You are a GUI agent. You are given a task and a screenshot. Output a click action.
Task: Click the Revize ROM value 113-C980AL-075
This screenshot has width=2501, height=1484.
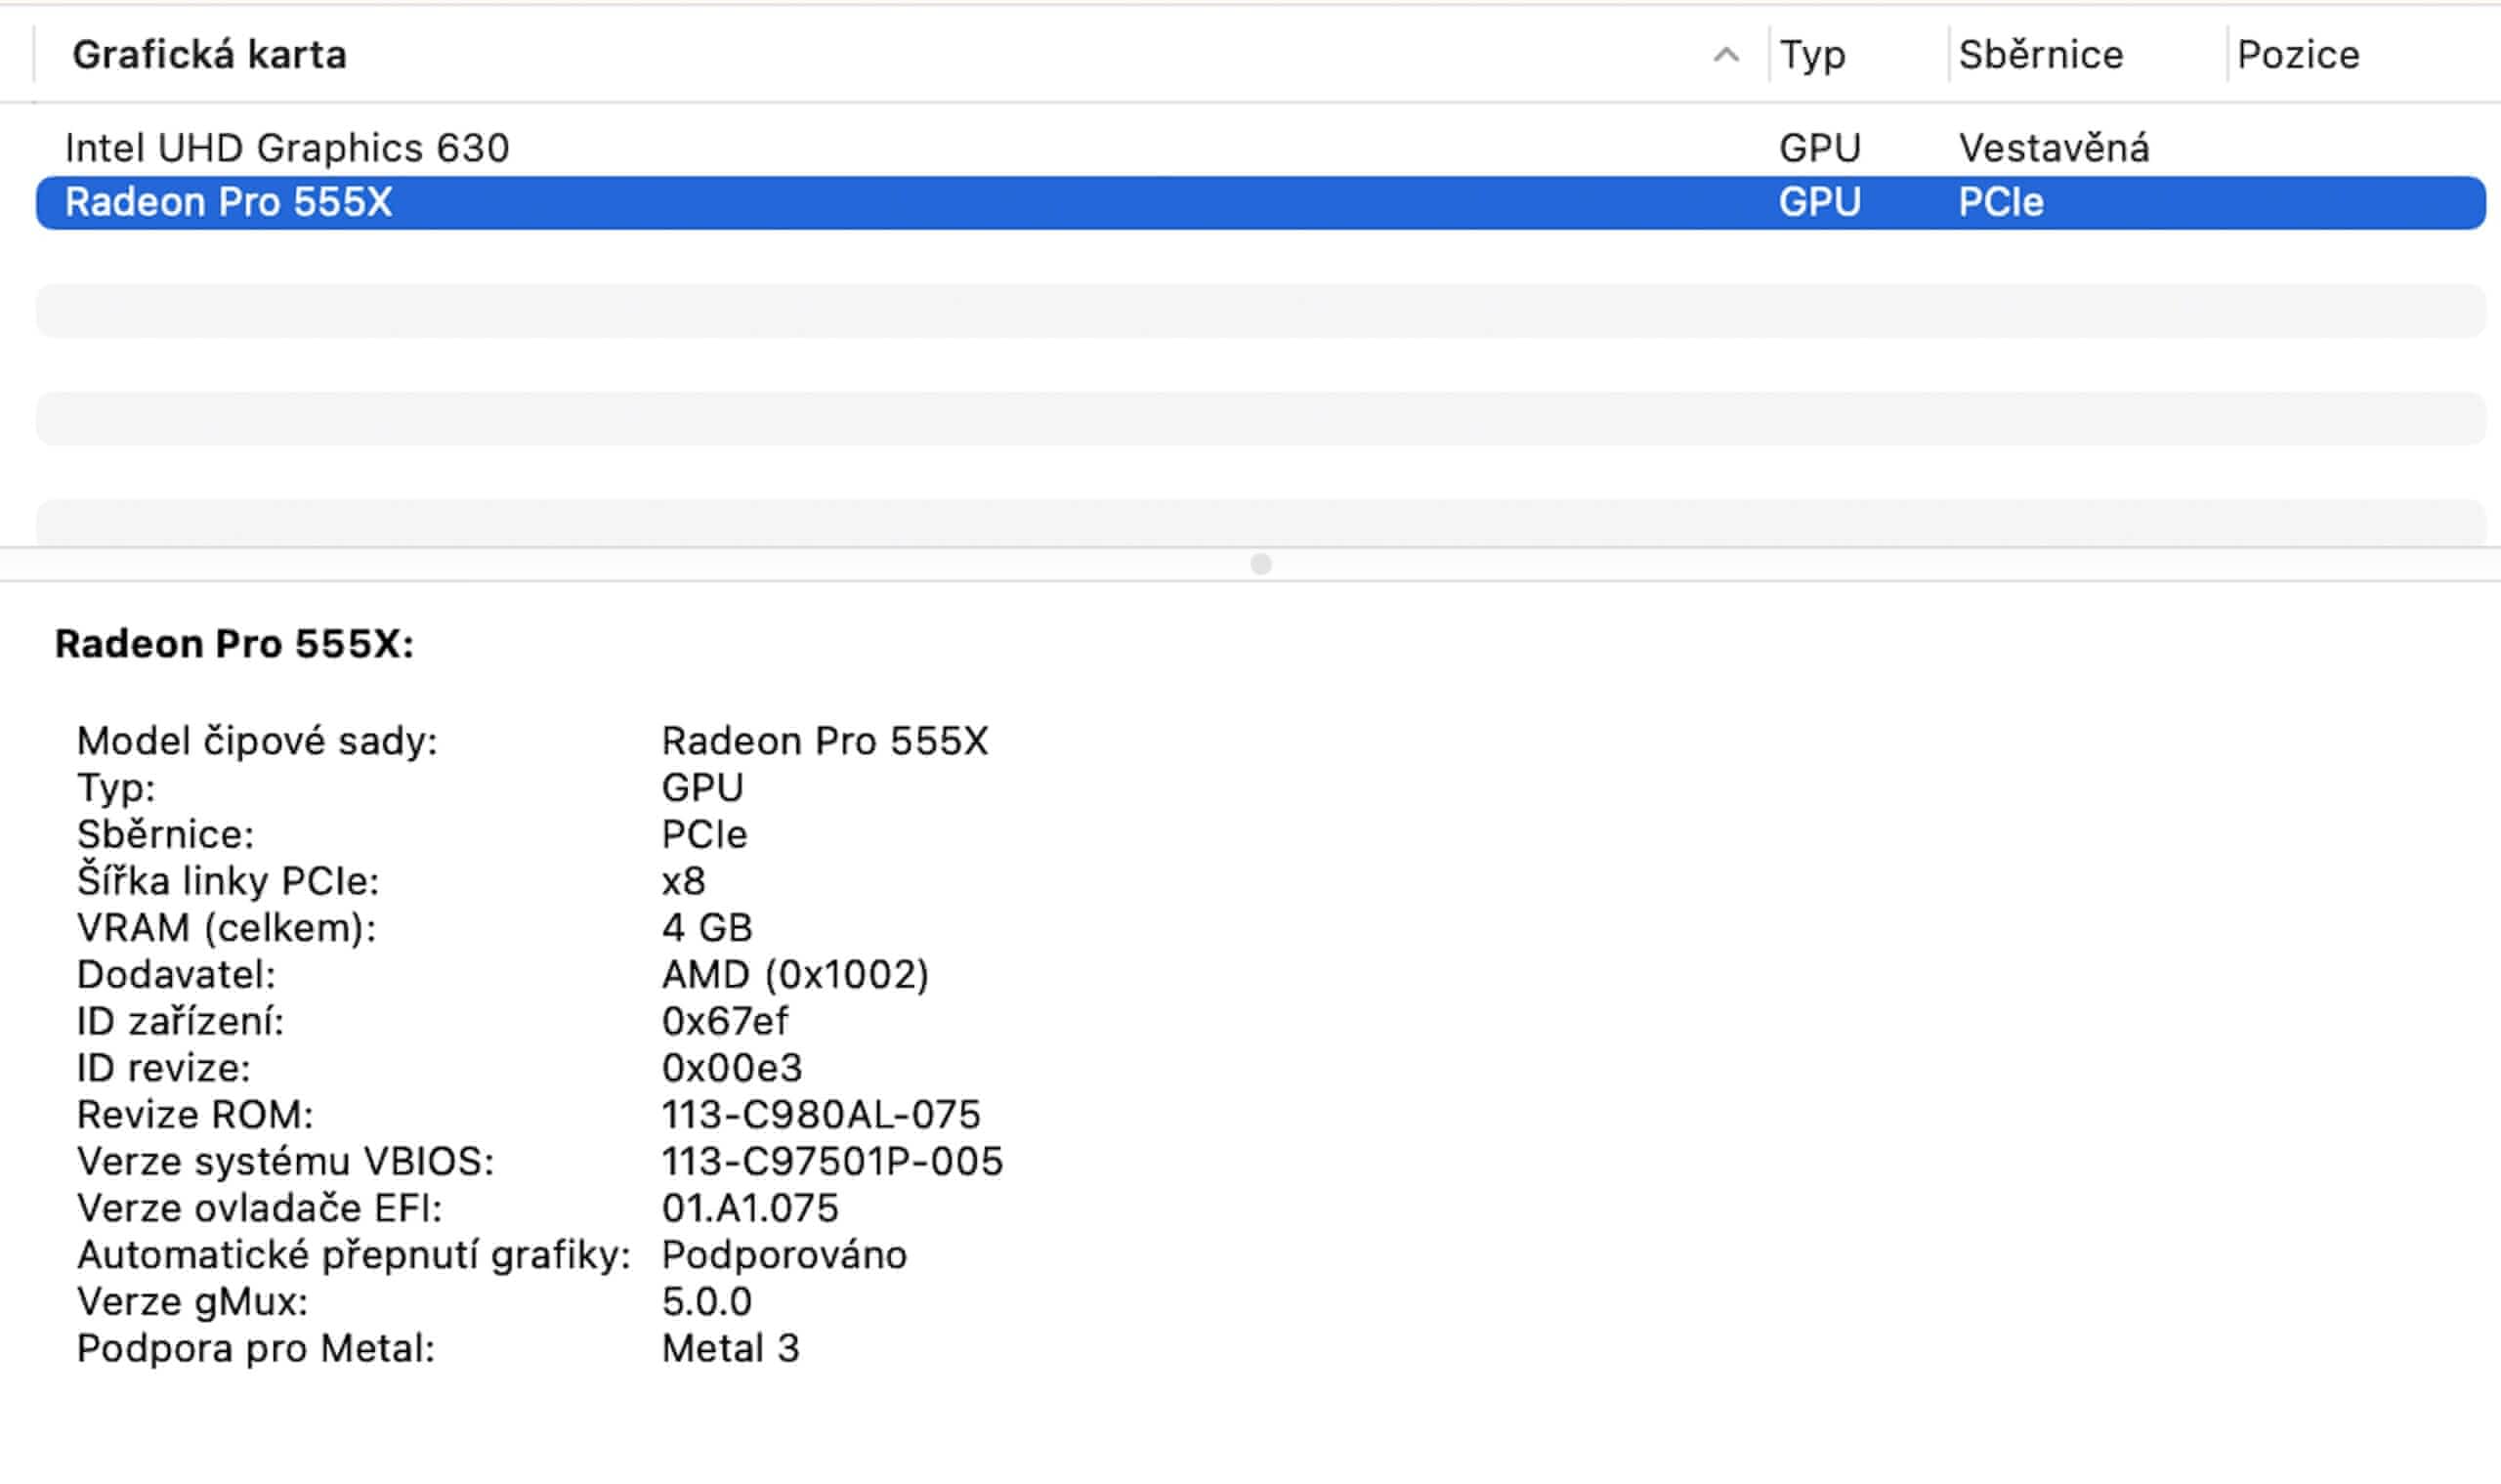coord(820,1114)
